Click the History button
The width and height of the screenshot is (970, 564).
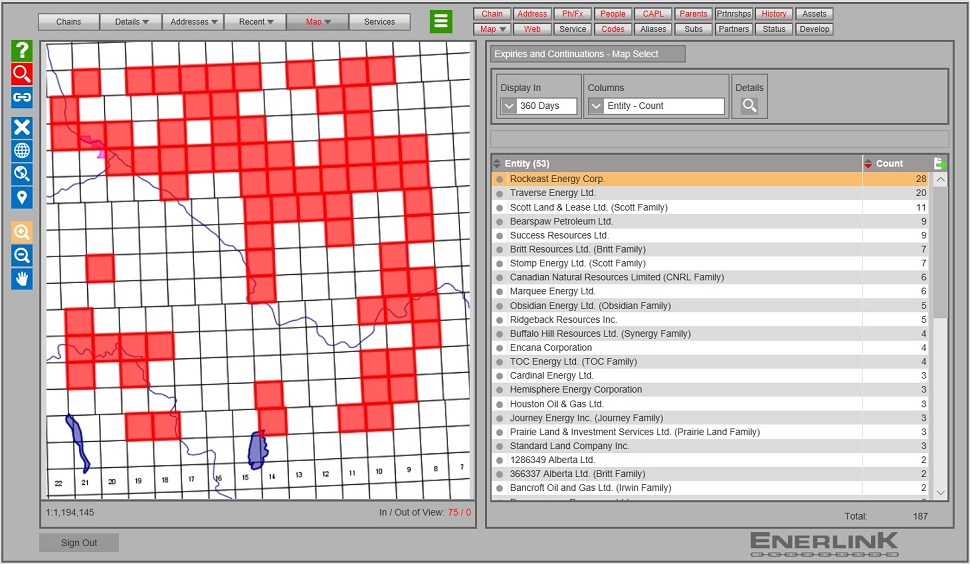pyautogui.click(x=774, y=14)
